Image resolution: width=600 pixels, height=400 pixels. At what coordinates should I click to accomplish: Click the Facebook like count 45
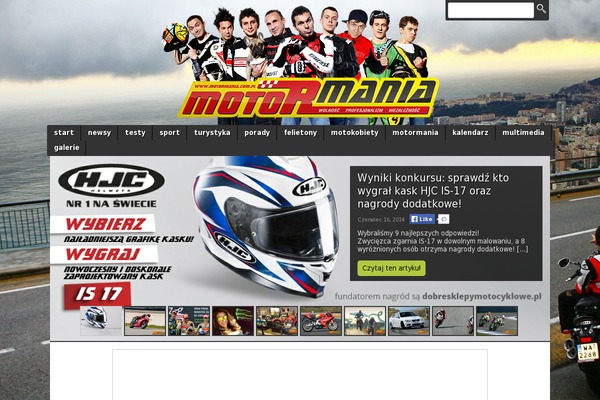pos(443,219)
